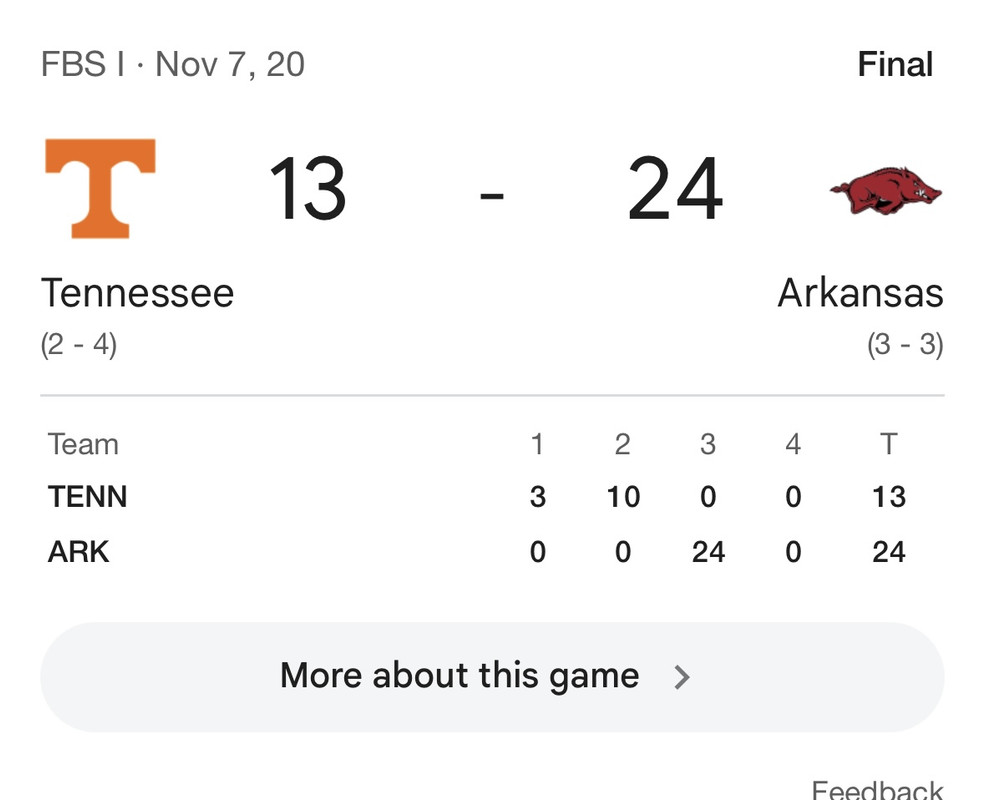Click the Tennessee orange T logo

coord(101,188)
